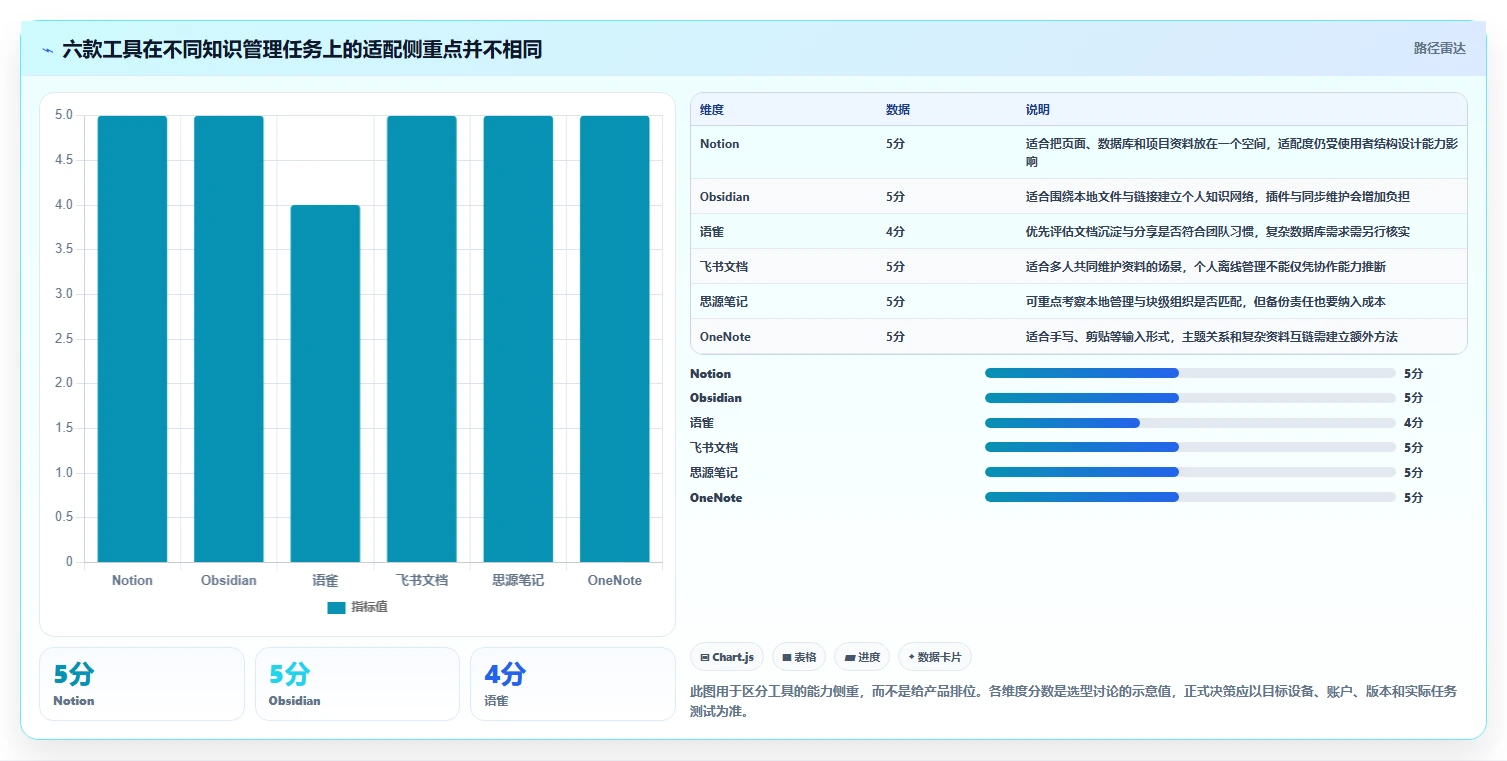Click description starting 适合手写、剪贴
1507x761 pixels.
click(x=1212, y=337)
